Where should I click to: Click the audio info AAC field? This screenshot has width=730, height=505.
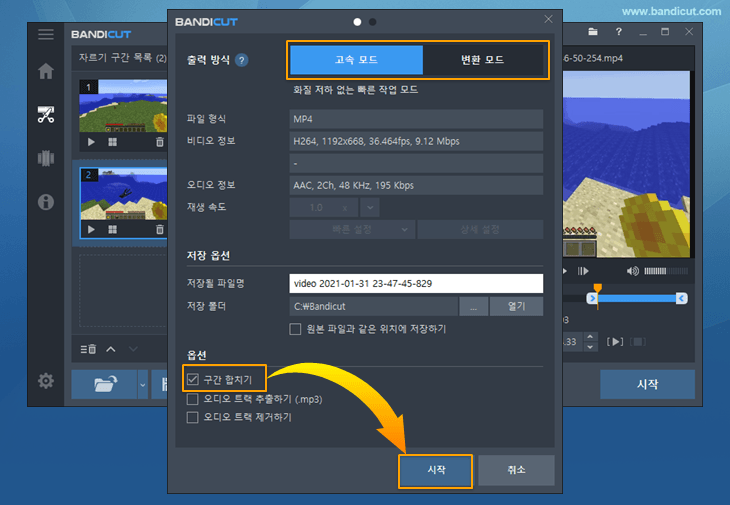[416, 185]
